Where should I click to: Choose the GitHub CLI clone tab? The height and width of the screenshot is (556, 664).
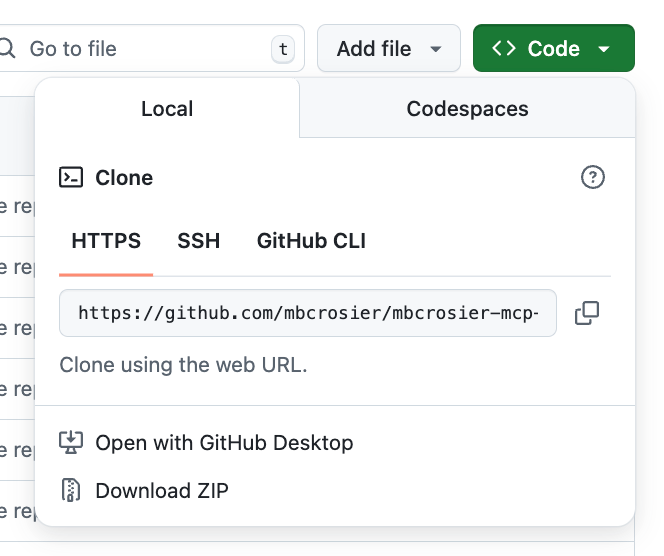pos(311,241)
